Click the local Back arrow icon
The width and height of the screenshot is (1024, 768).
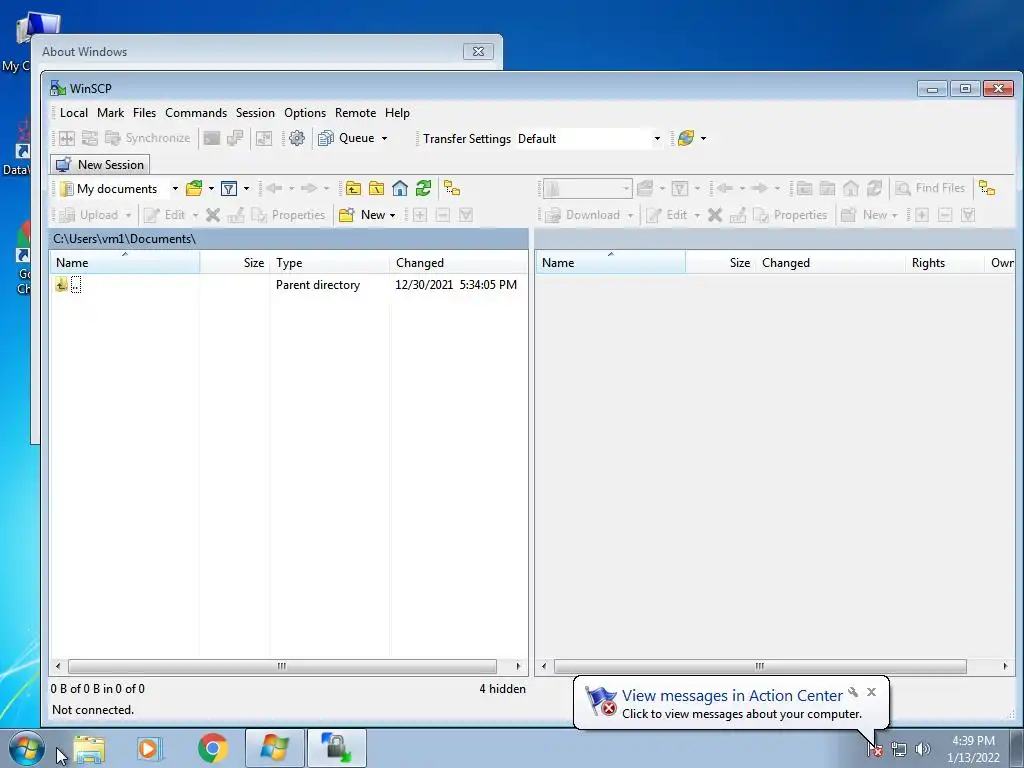pyautogui.click(x=274, y=189)
